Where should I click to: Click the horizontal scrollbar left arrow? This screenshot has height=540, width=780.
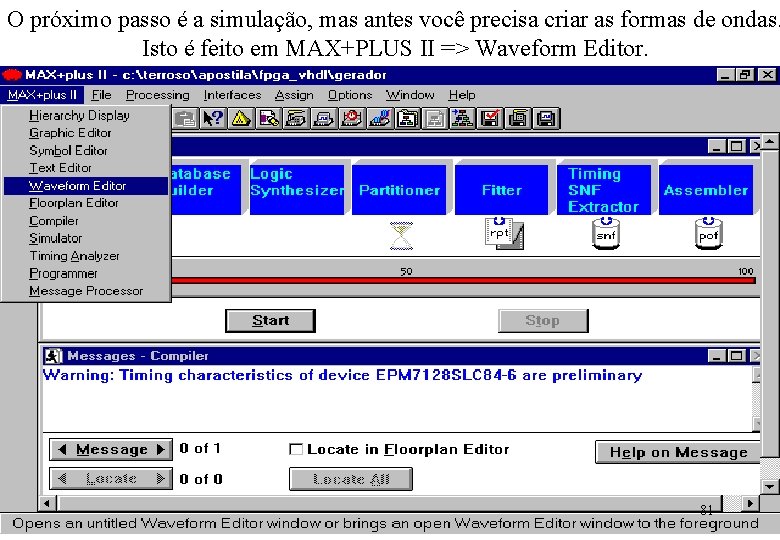[x=47, y=503]
